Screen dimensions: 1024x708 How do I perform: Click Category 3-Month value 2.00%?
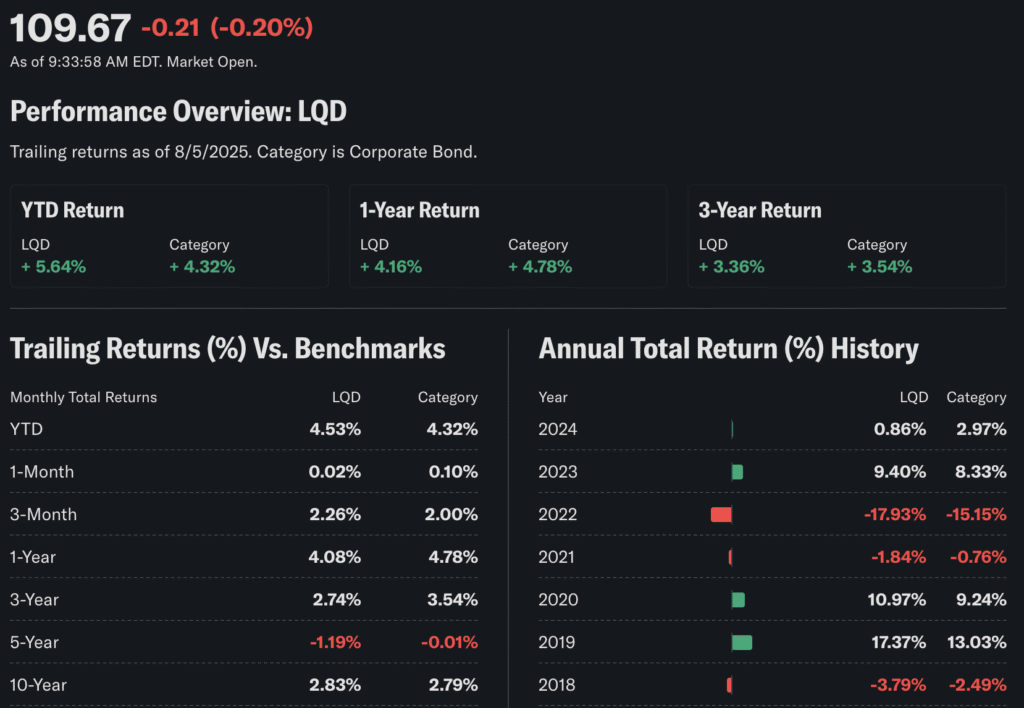(451, 515)
